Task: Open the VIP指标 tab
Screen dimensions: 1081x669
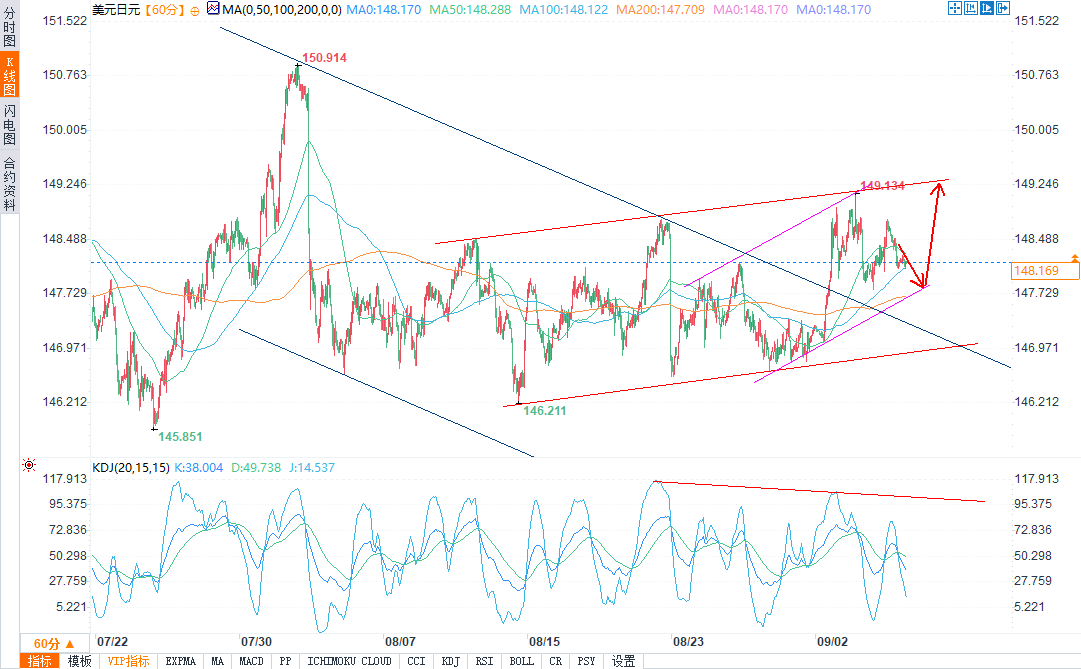Action: click(128, 661)
